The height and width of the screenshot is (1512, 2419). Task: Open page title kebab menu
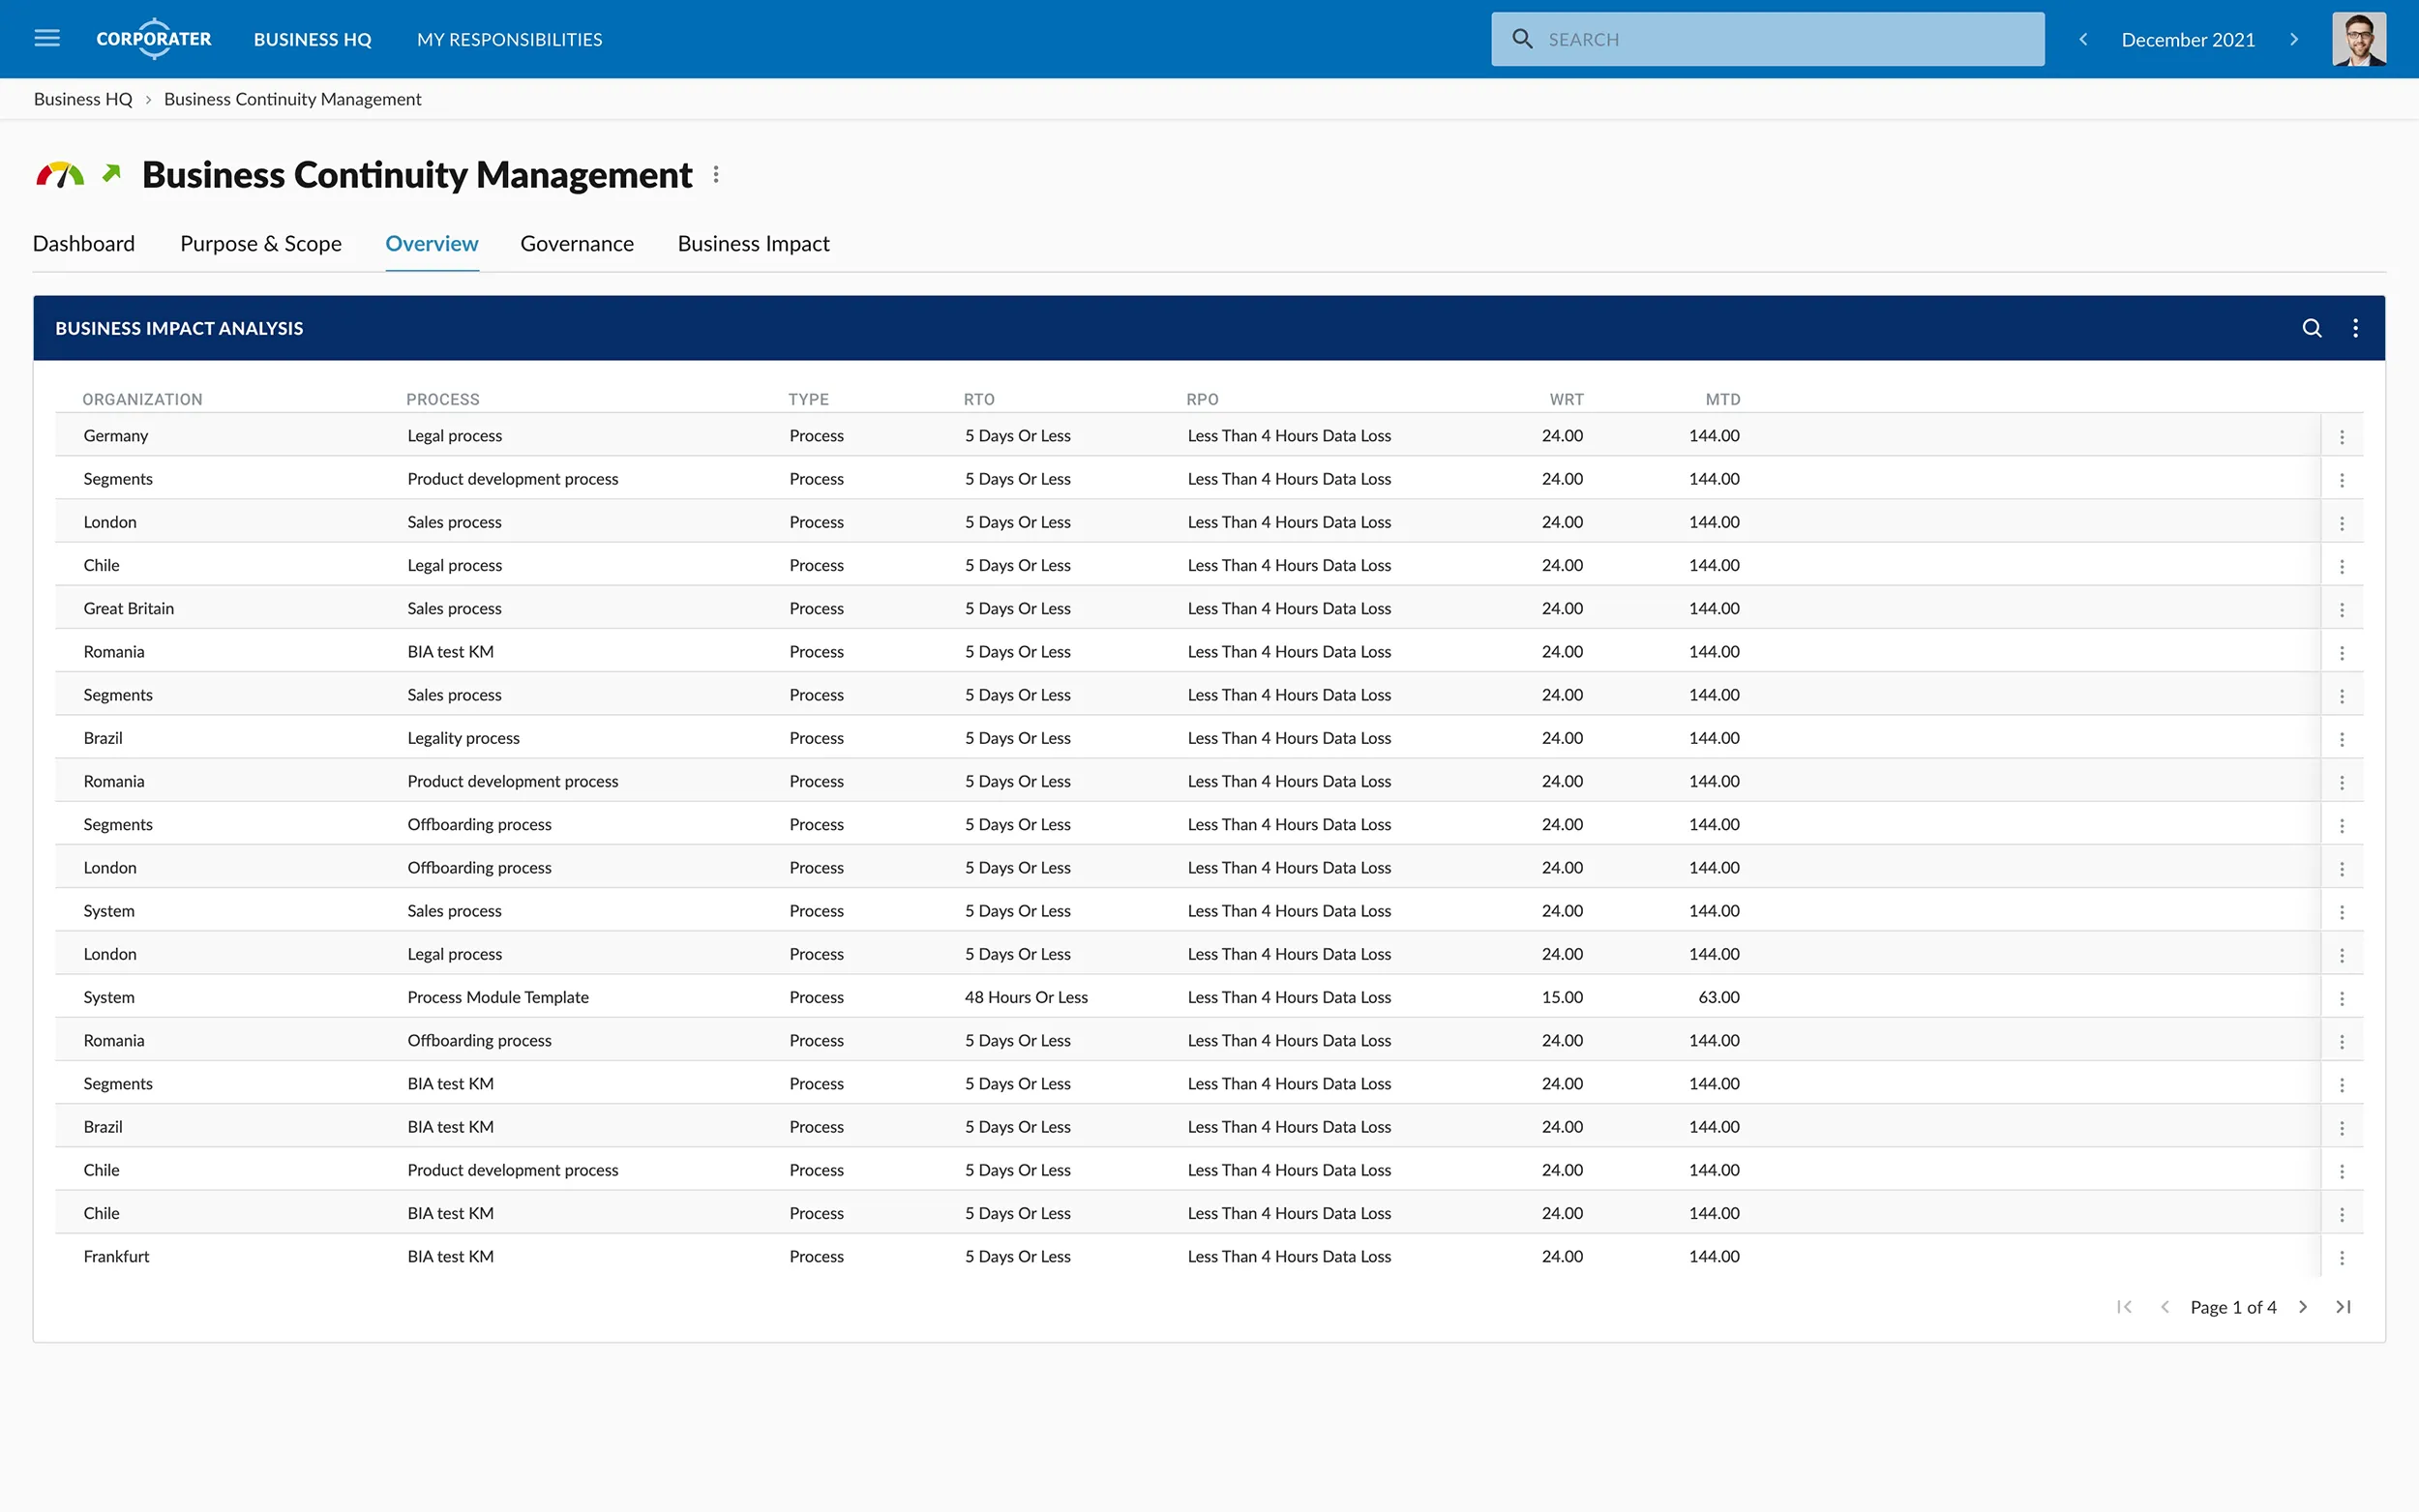[716, 175]
